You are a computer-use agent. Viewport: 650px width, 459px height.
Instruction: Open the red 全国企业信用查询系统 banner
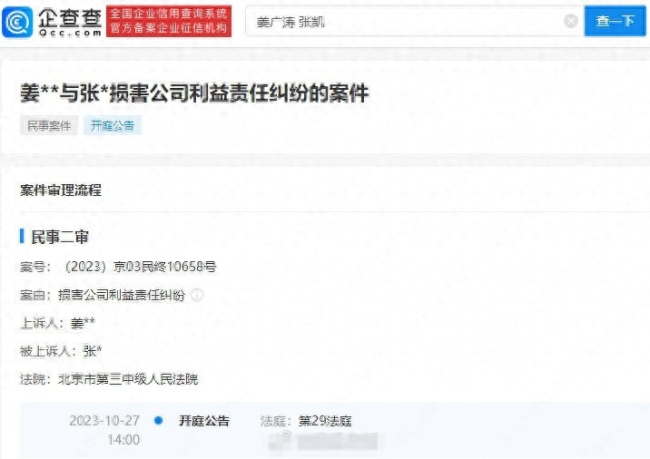[169, 21]
